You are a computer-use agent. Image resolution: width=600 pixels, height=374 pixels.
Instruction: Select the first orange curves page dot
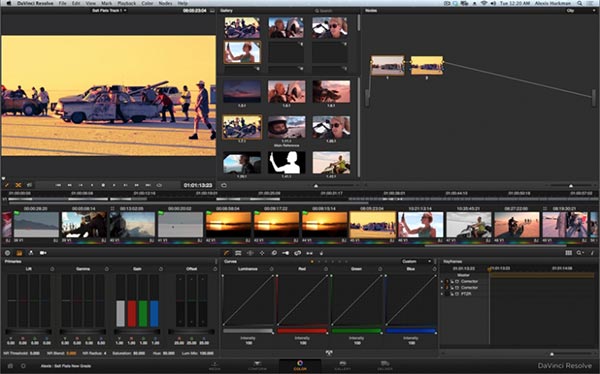(x=312, y=261)
